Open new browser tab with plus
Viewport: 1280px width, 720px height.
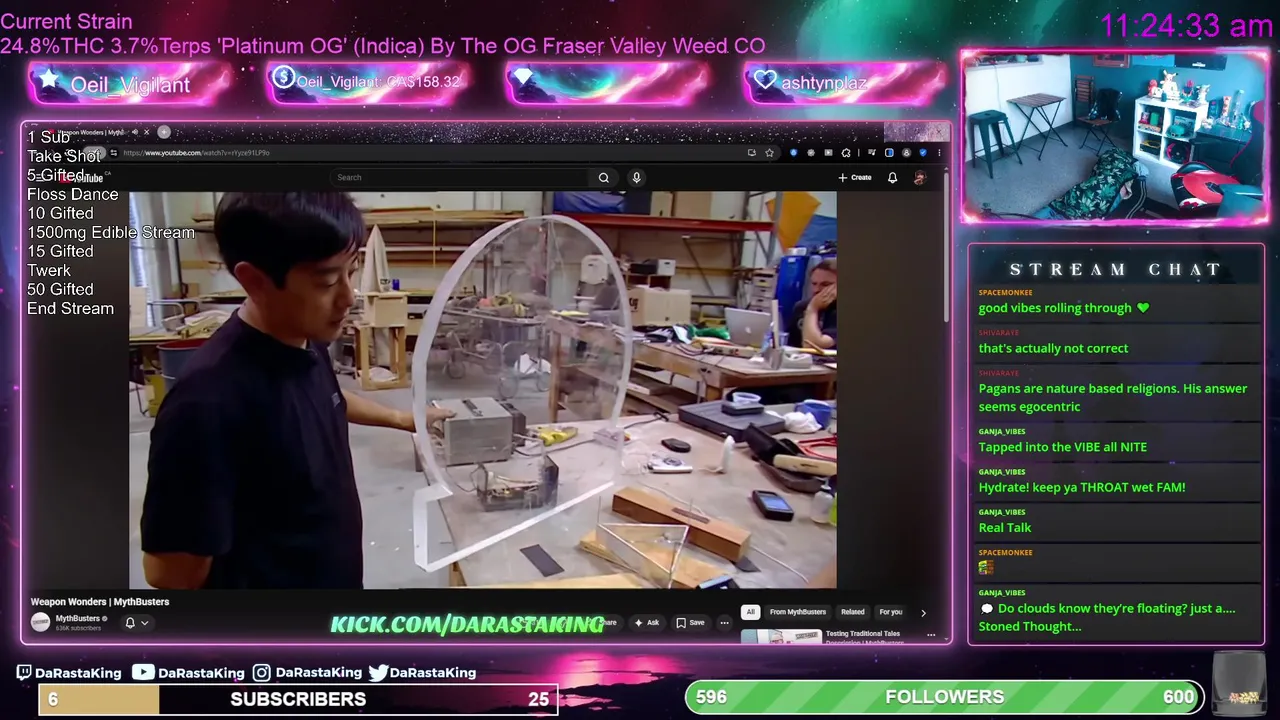164,132
